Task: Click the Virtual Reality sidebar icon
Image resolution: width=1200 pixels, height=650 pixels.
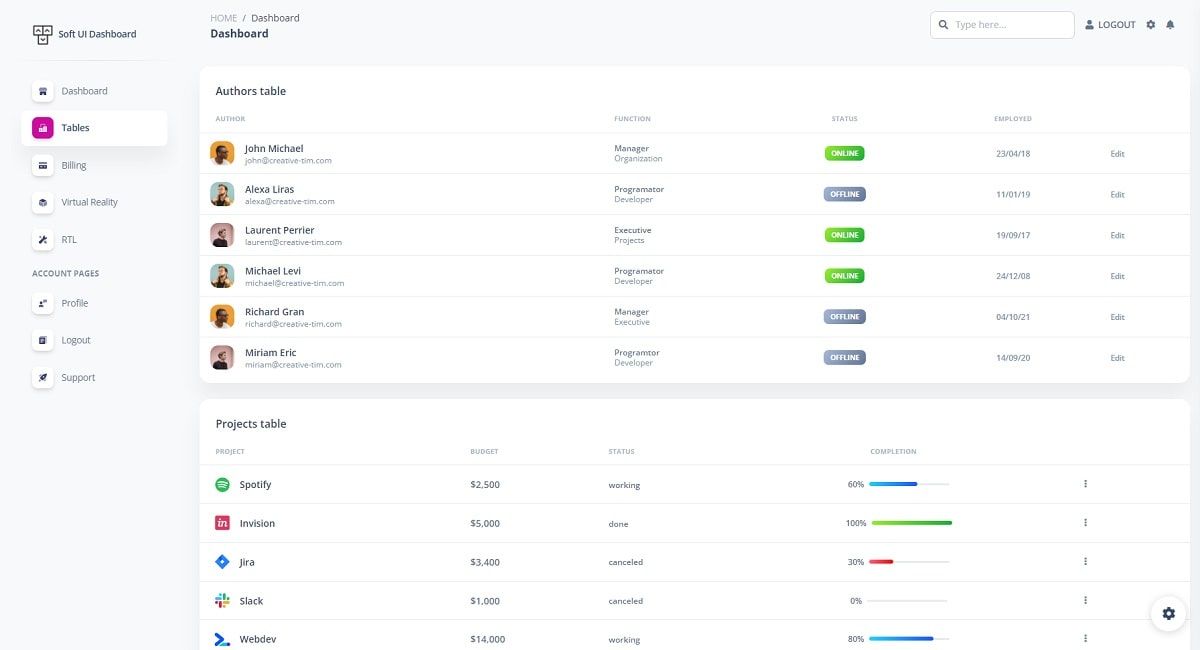Action: click(x=42, y=202)
